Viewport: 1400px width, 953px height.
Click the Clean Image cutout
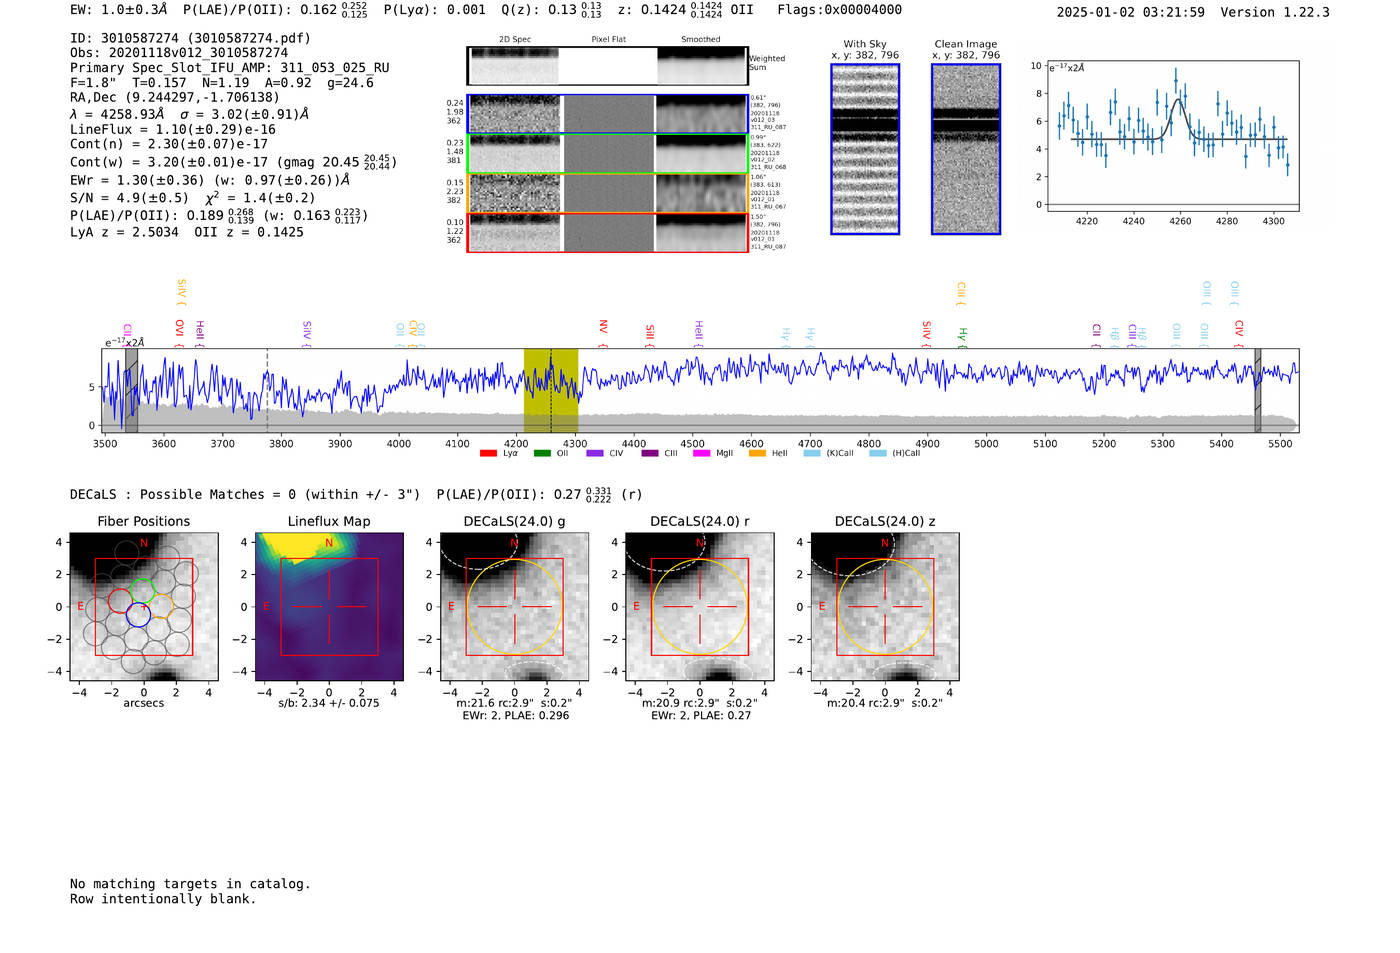click(966, 149)
